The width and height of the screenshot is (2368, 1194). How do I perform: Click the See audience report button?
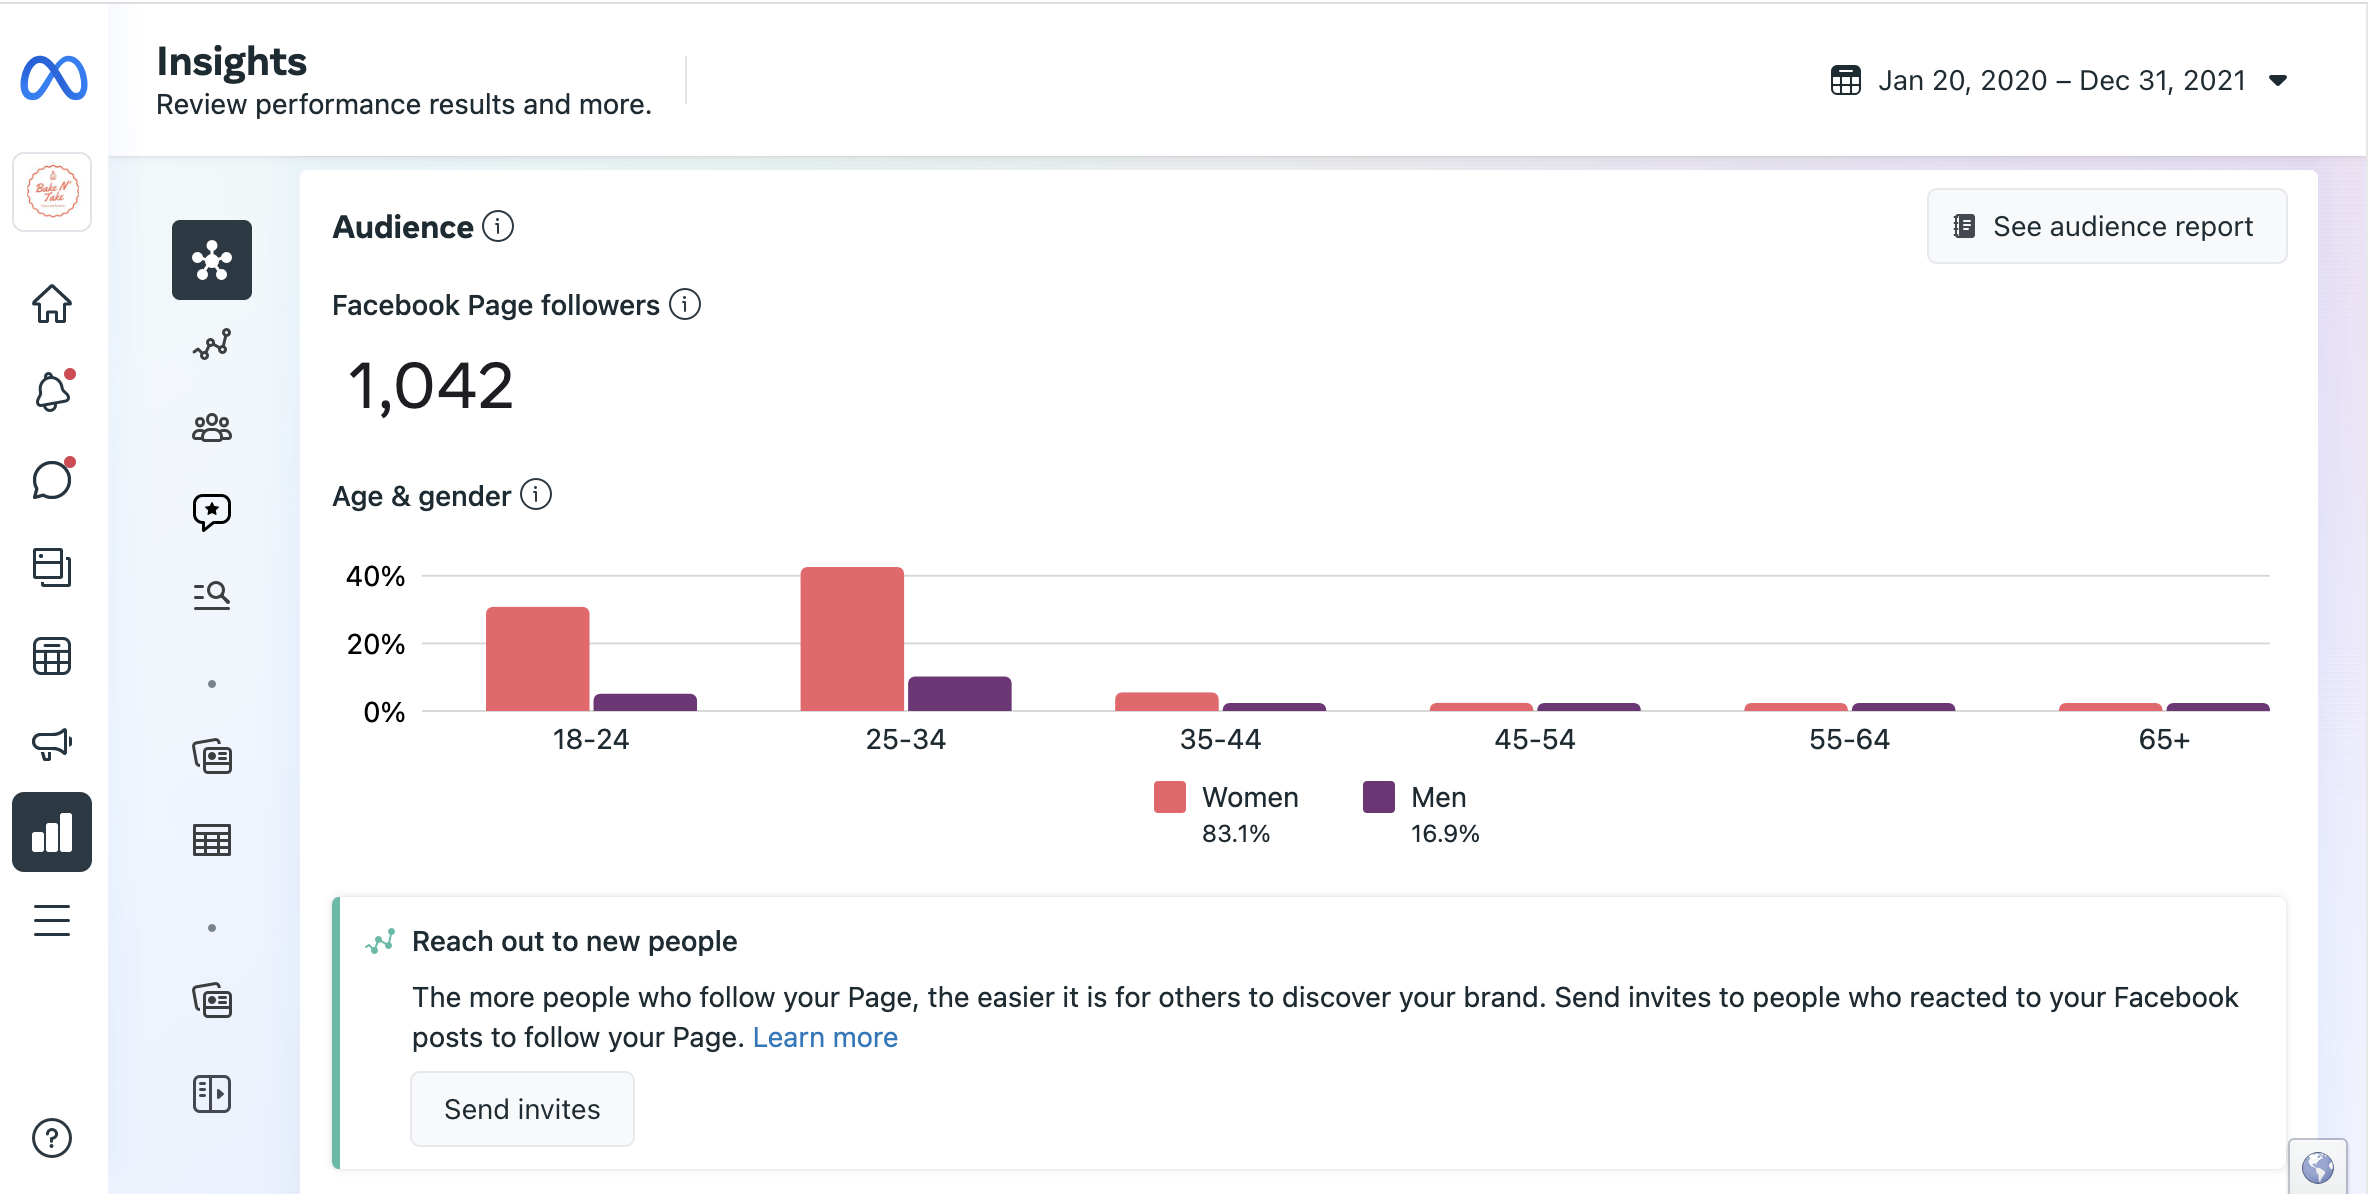[2106, 226]
